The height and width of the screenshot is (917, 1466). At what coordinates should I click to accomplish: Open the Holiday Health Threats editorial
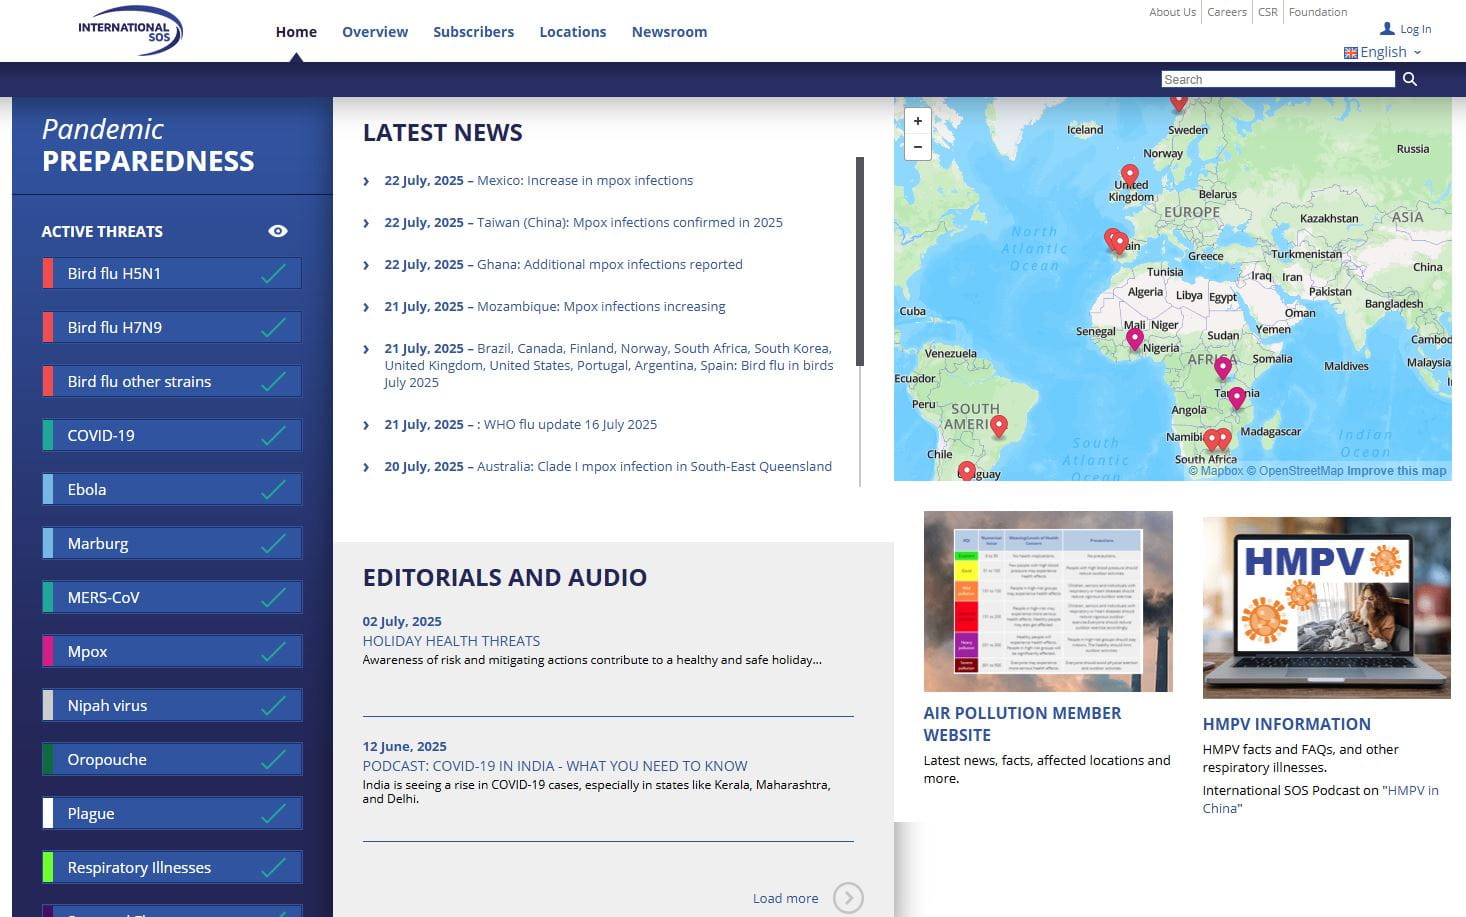(451, 641)
